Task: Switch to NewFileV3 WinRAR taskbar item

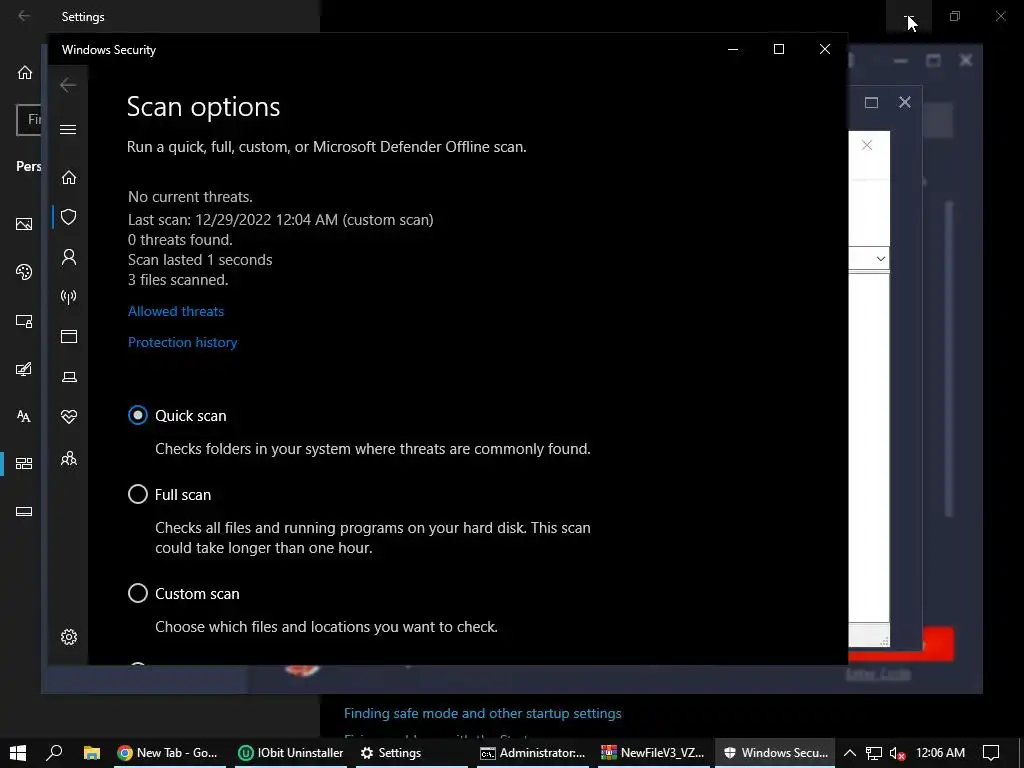Action: 653,752
